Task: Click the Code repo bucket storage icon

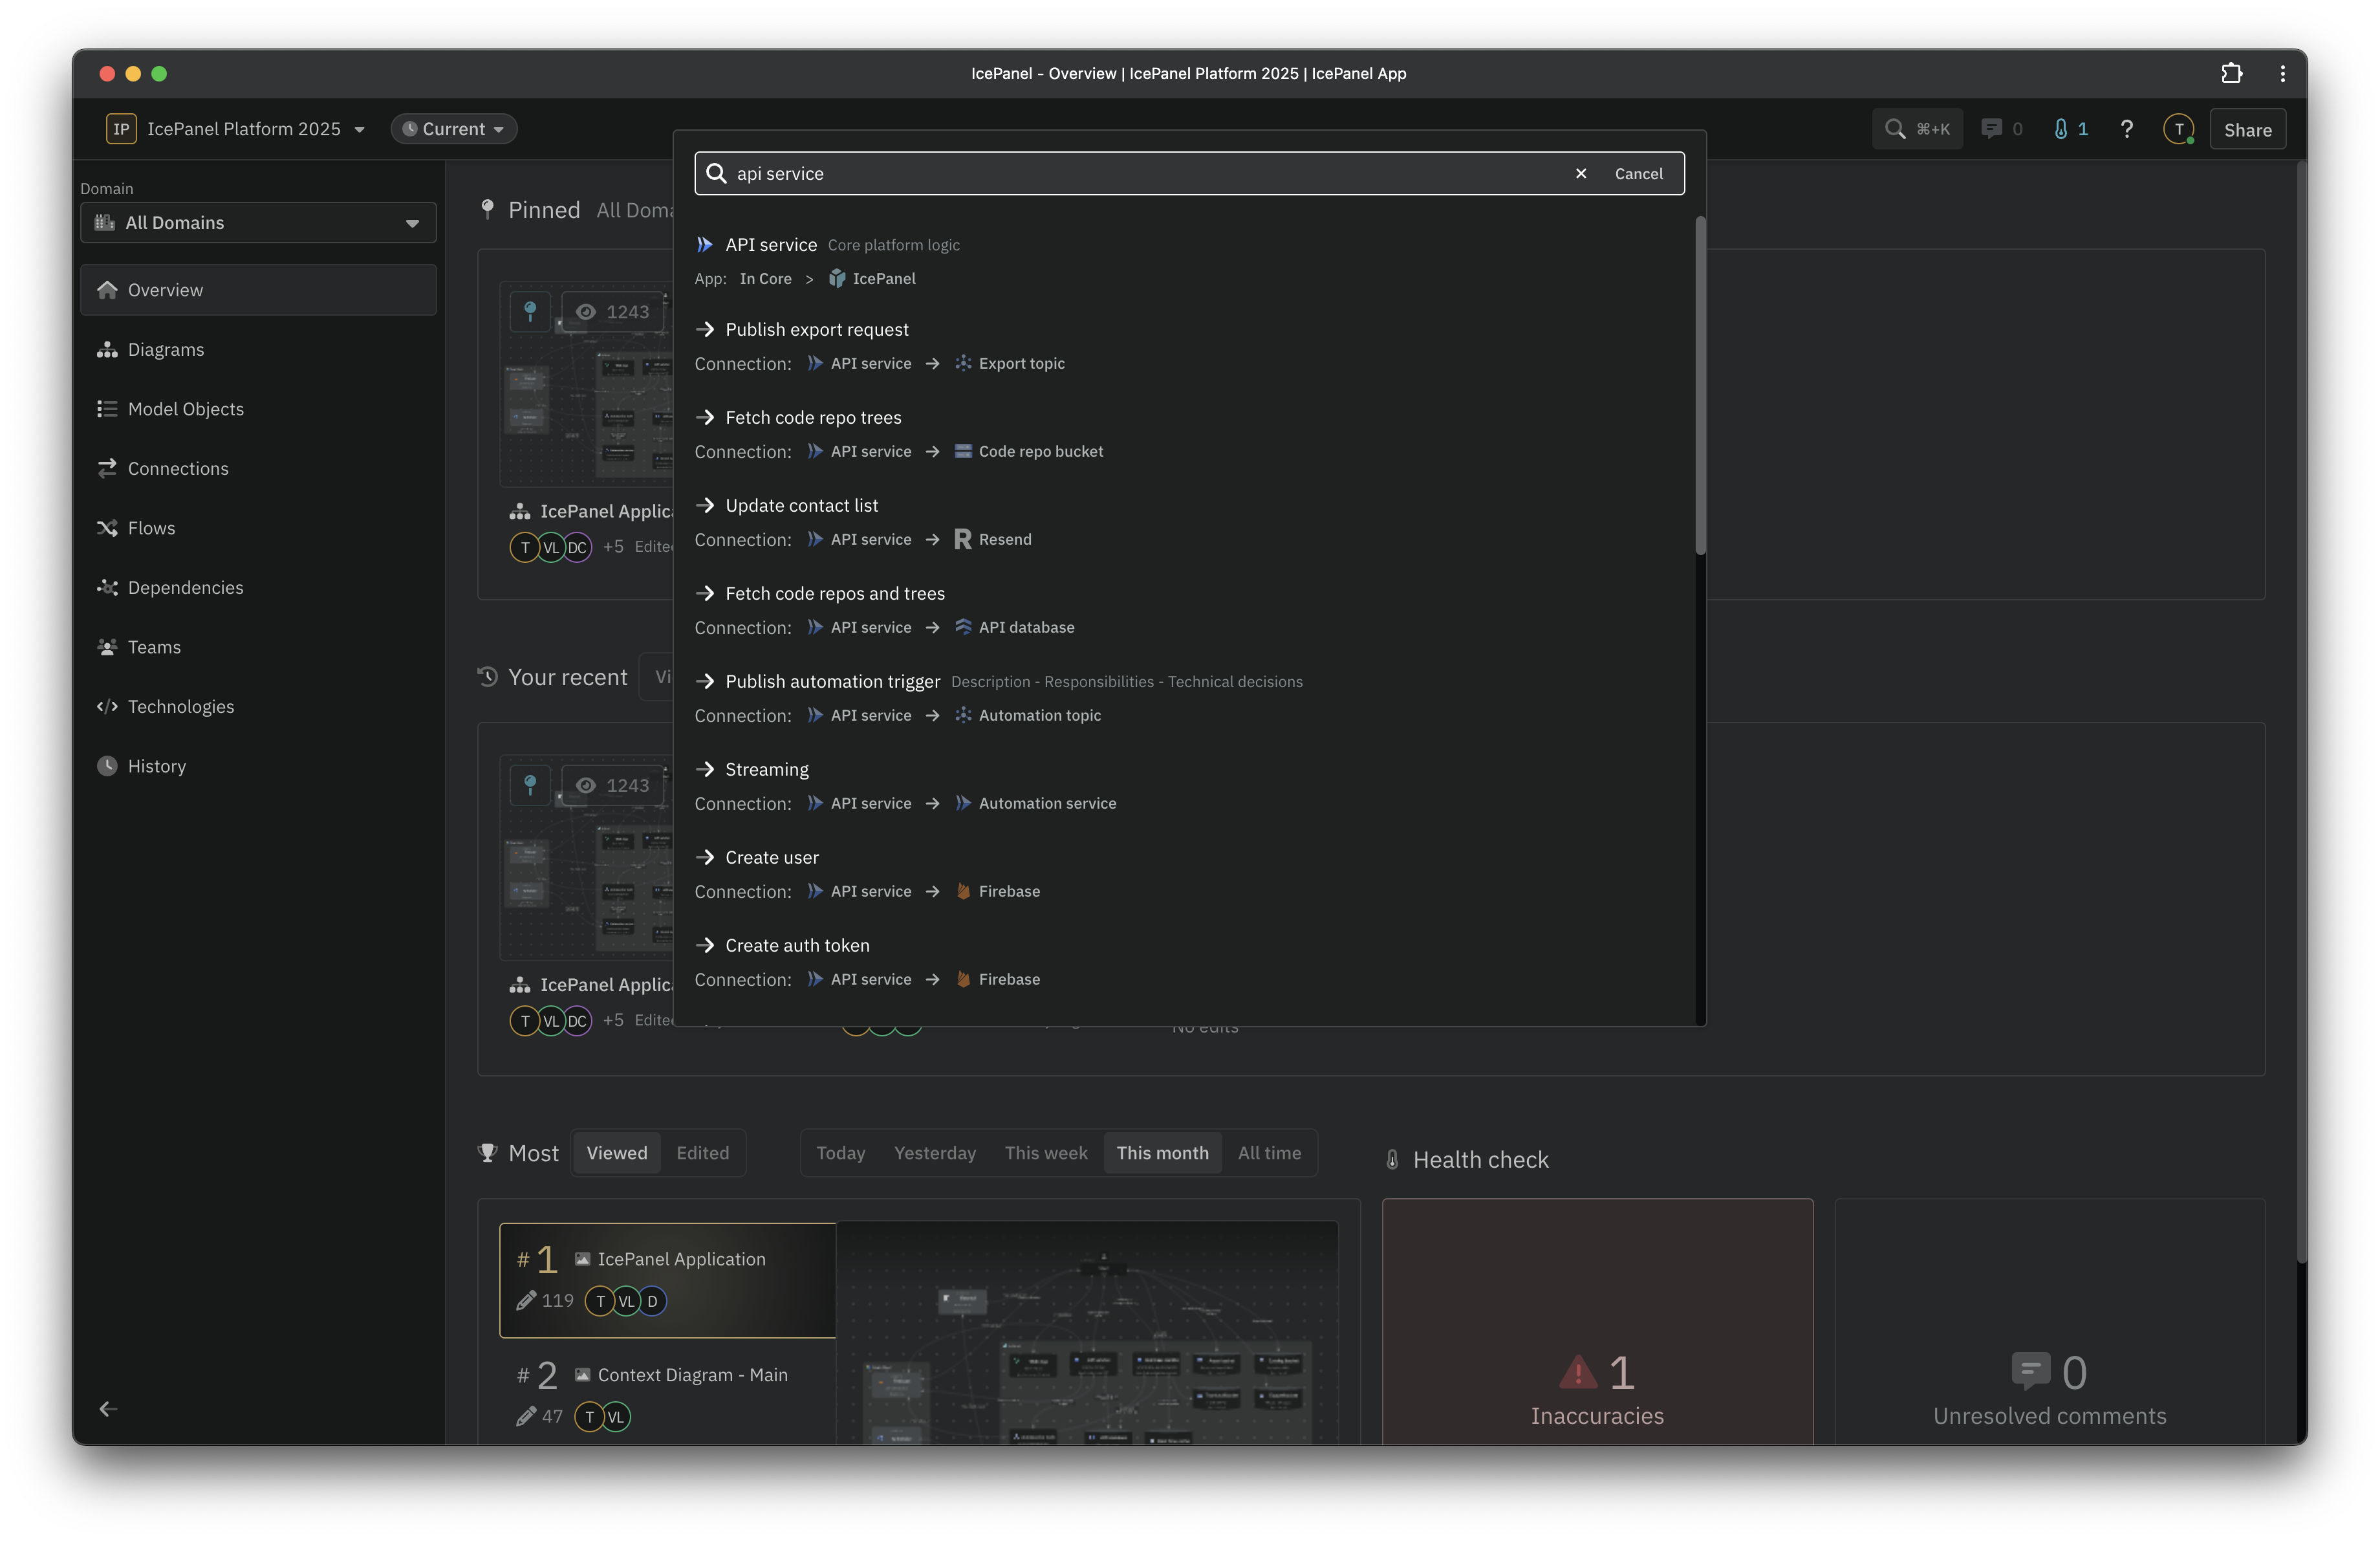Action: (962, 451)
